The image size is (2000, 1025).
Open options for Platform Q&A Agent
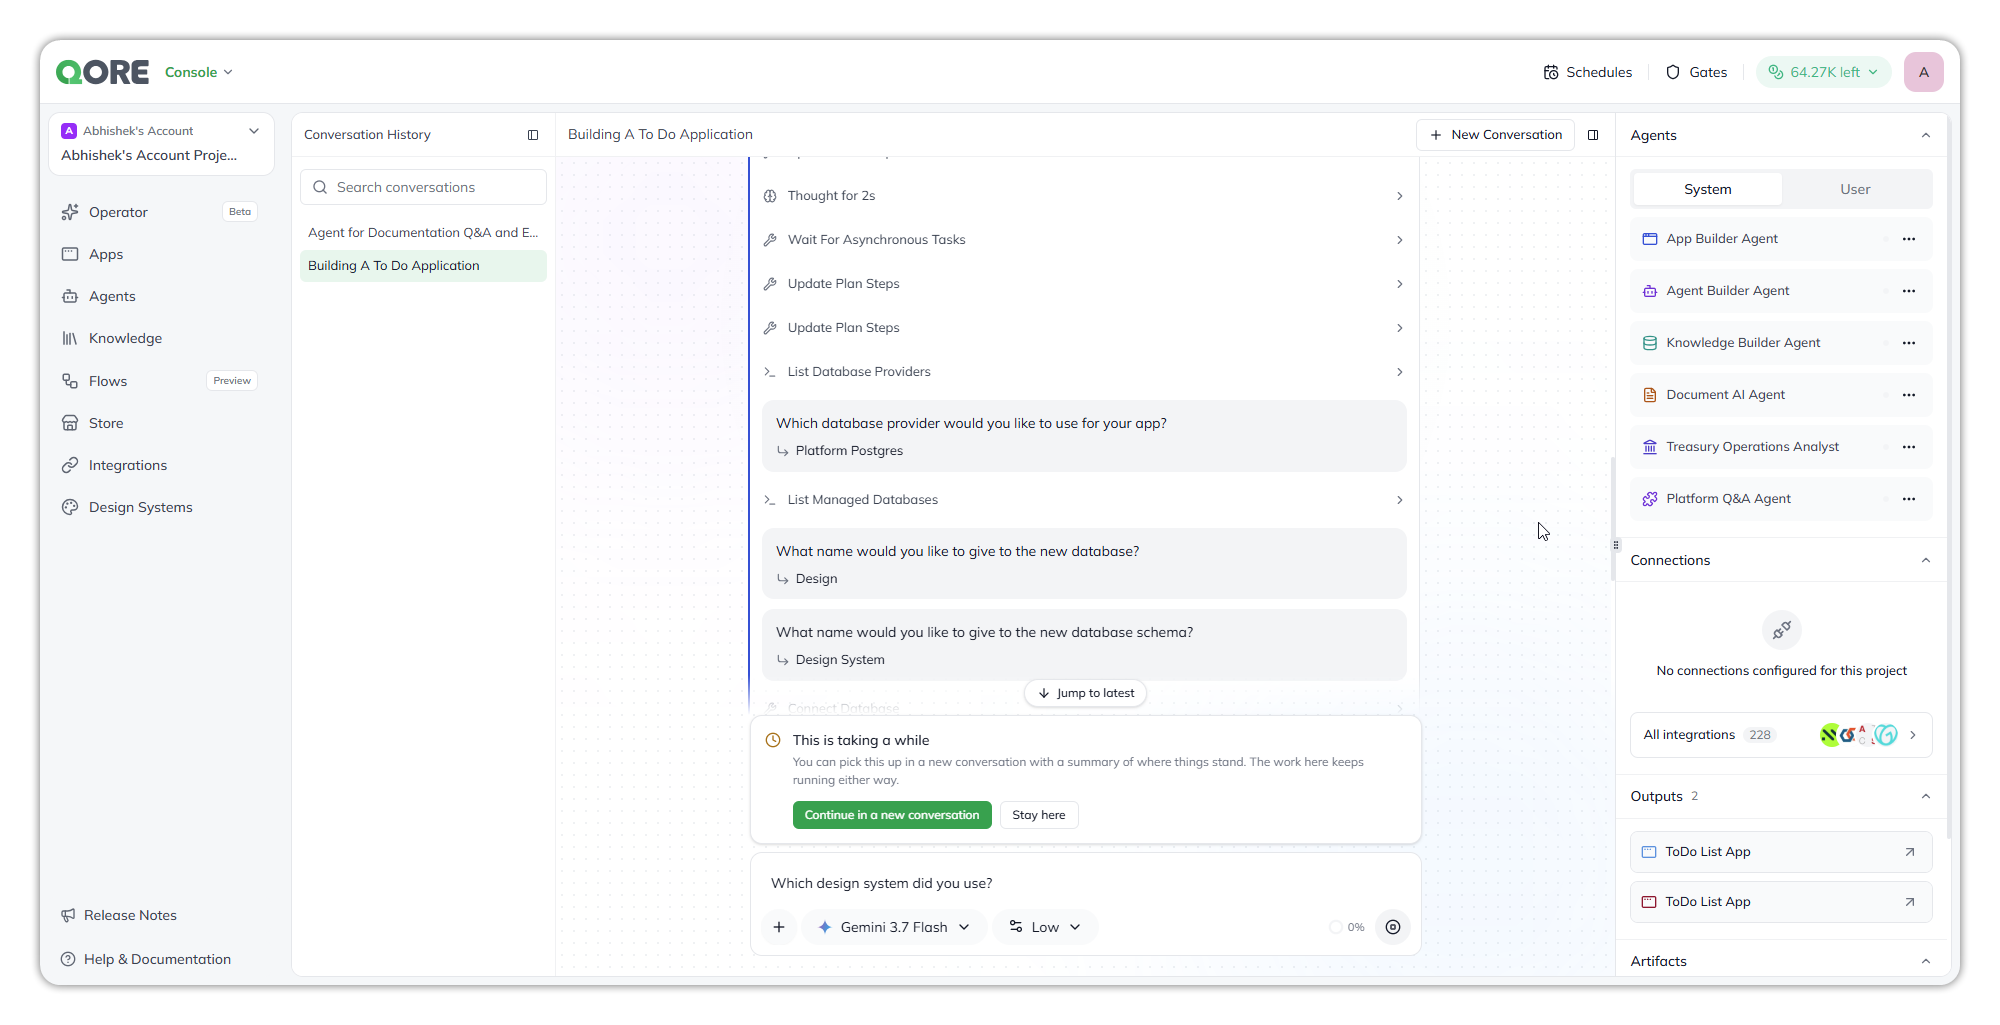click(1909, 499)
